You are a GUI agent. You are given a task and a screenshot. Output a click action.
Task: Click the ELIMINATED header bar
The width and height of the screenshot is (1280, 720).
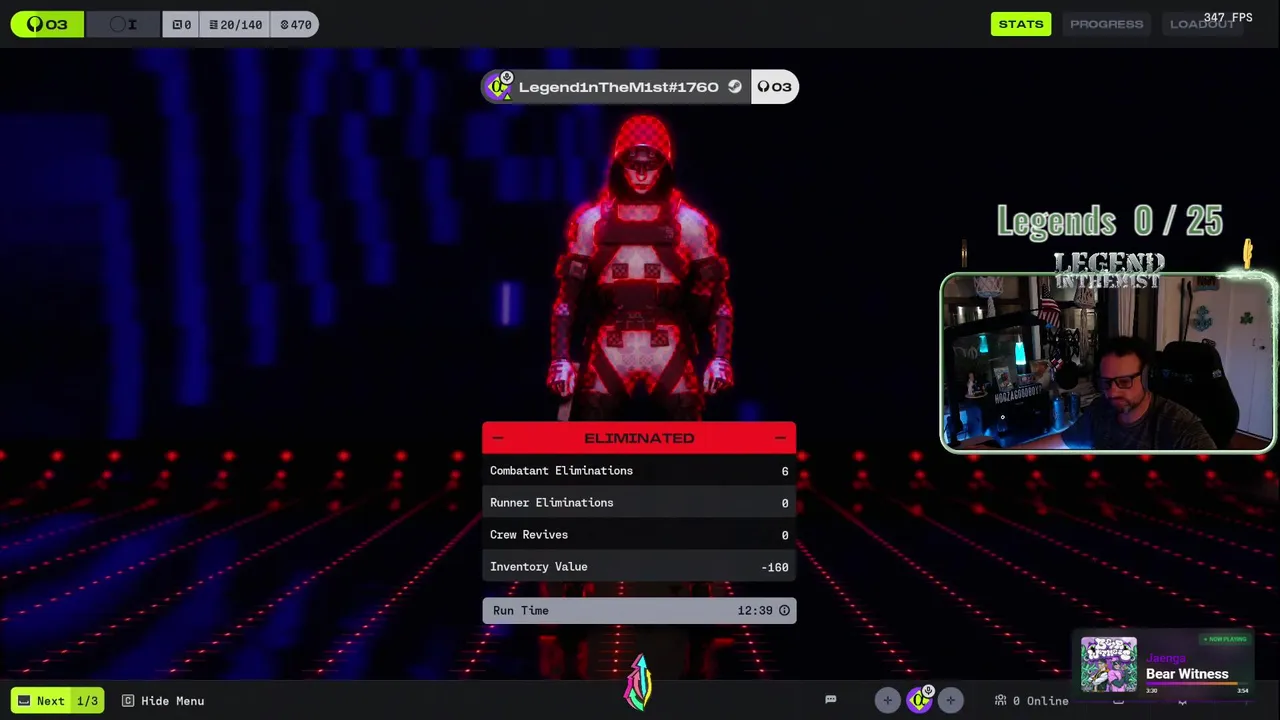coord(639,438)
